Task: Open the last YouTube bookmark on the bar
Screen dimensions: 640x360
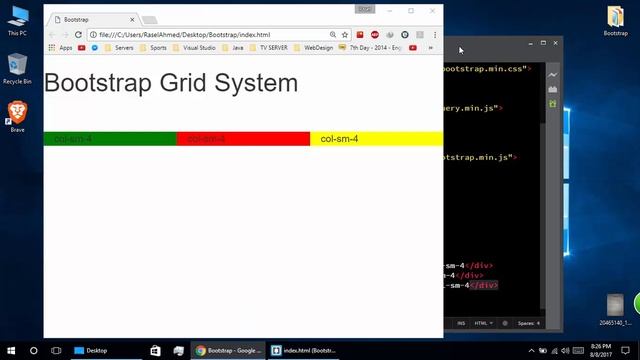Action: point(413,48)
